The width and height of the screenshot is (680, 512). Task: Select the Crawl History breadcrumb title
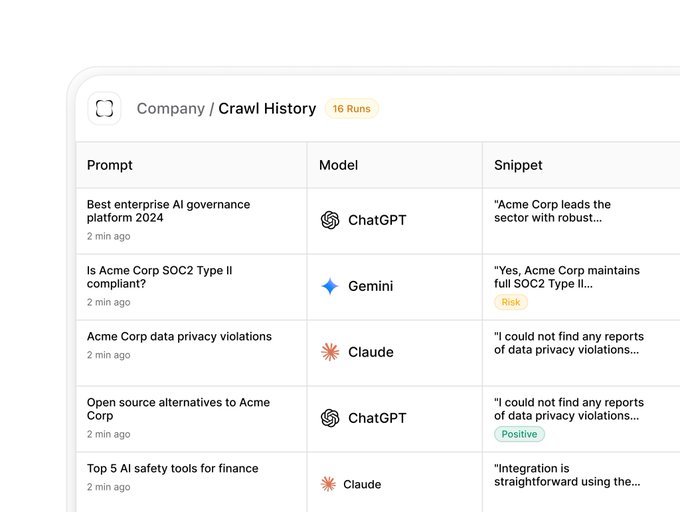pos(267,108)
